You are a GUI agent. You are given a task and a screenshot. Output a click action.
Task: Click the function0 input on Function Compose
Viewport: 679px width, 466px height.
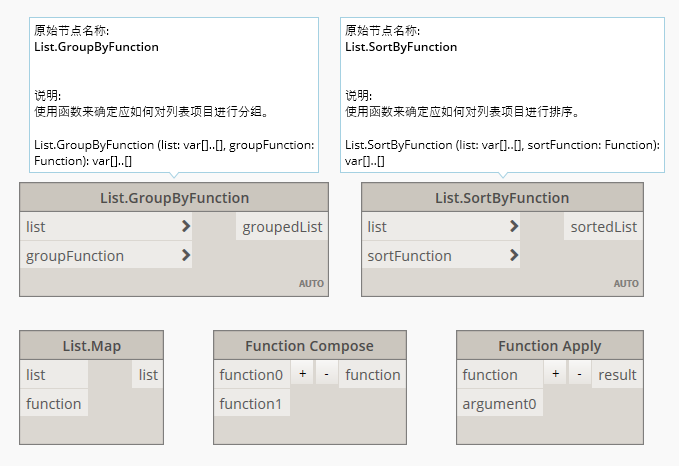251,375
